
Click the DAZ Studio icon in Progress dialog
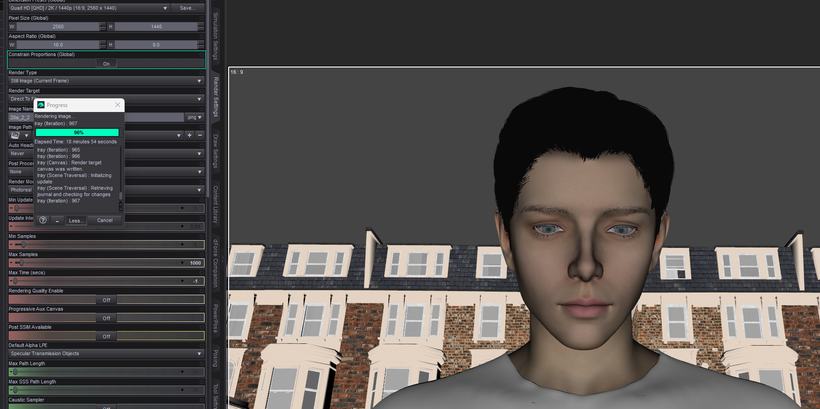pos(41,105)
